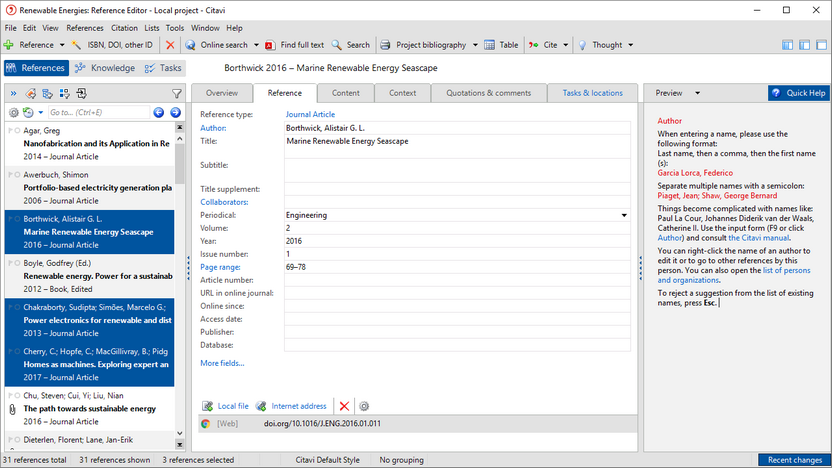Click the Journal Article reference type link

tap(310, 115)
